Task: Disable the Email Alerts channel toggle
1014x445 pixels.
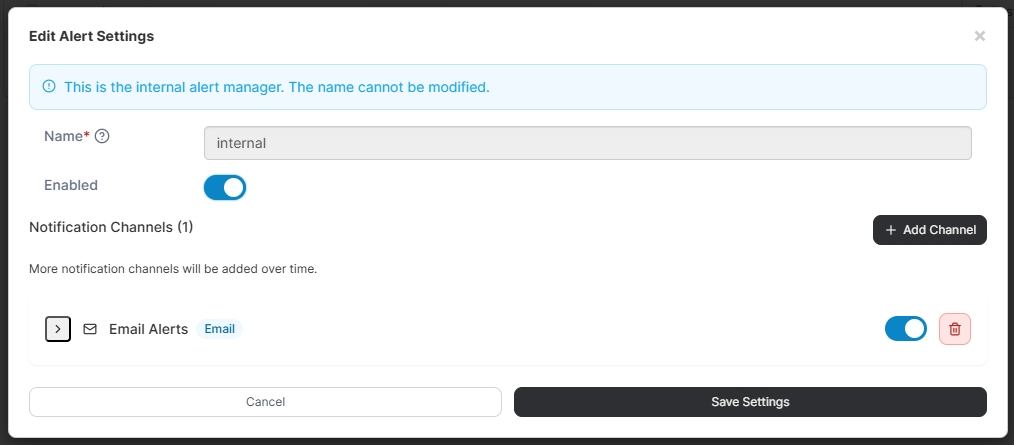Action: coord(906,329)
